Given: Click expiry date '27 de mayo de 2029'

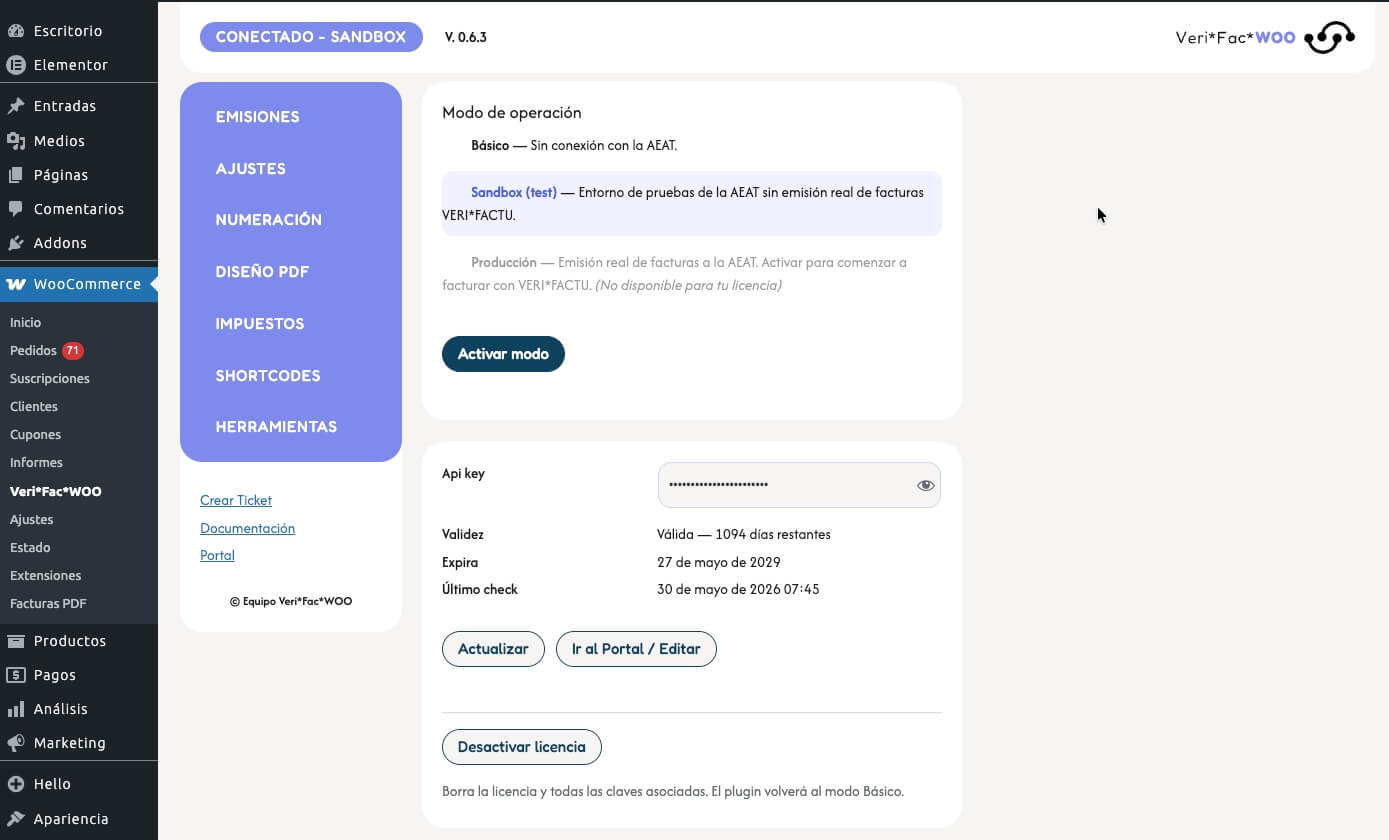Looking at the screenshot, I should (719, 563).
